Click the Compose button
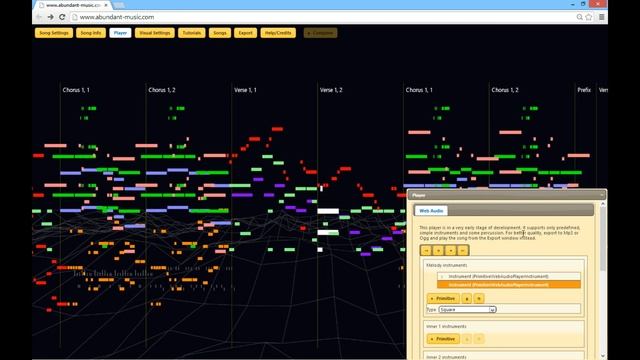 click(x=320, y=33)
